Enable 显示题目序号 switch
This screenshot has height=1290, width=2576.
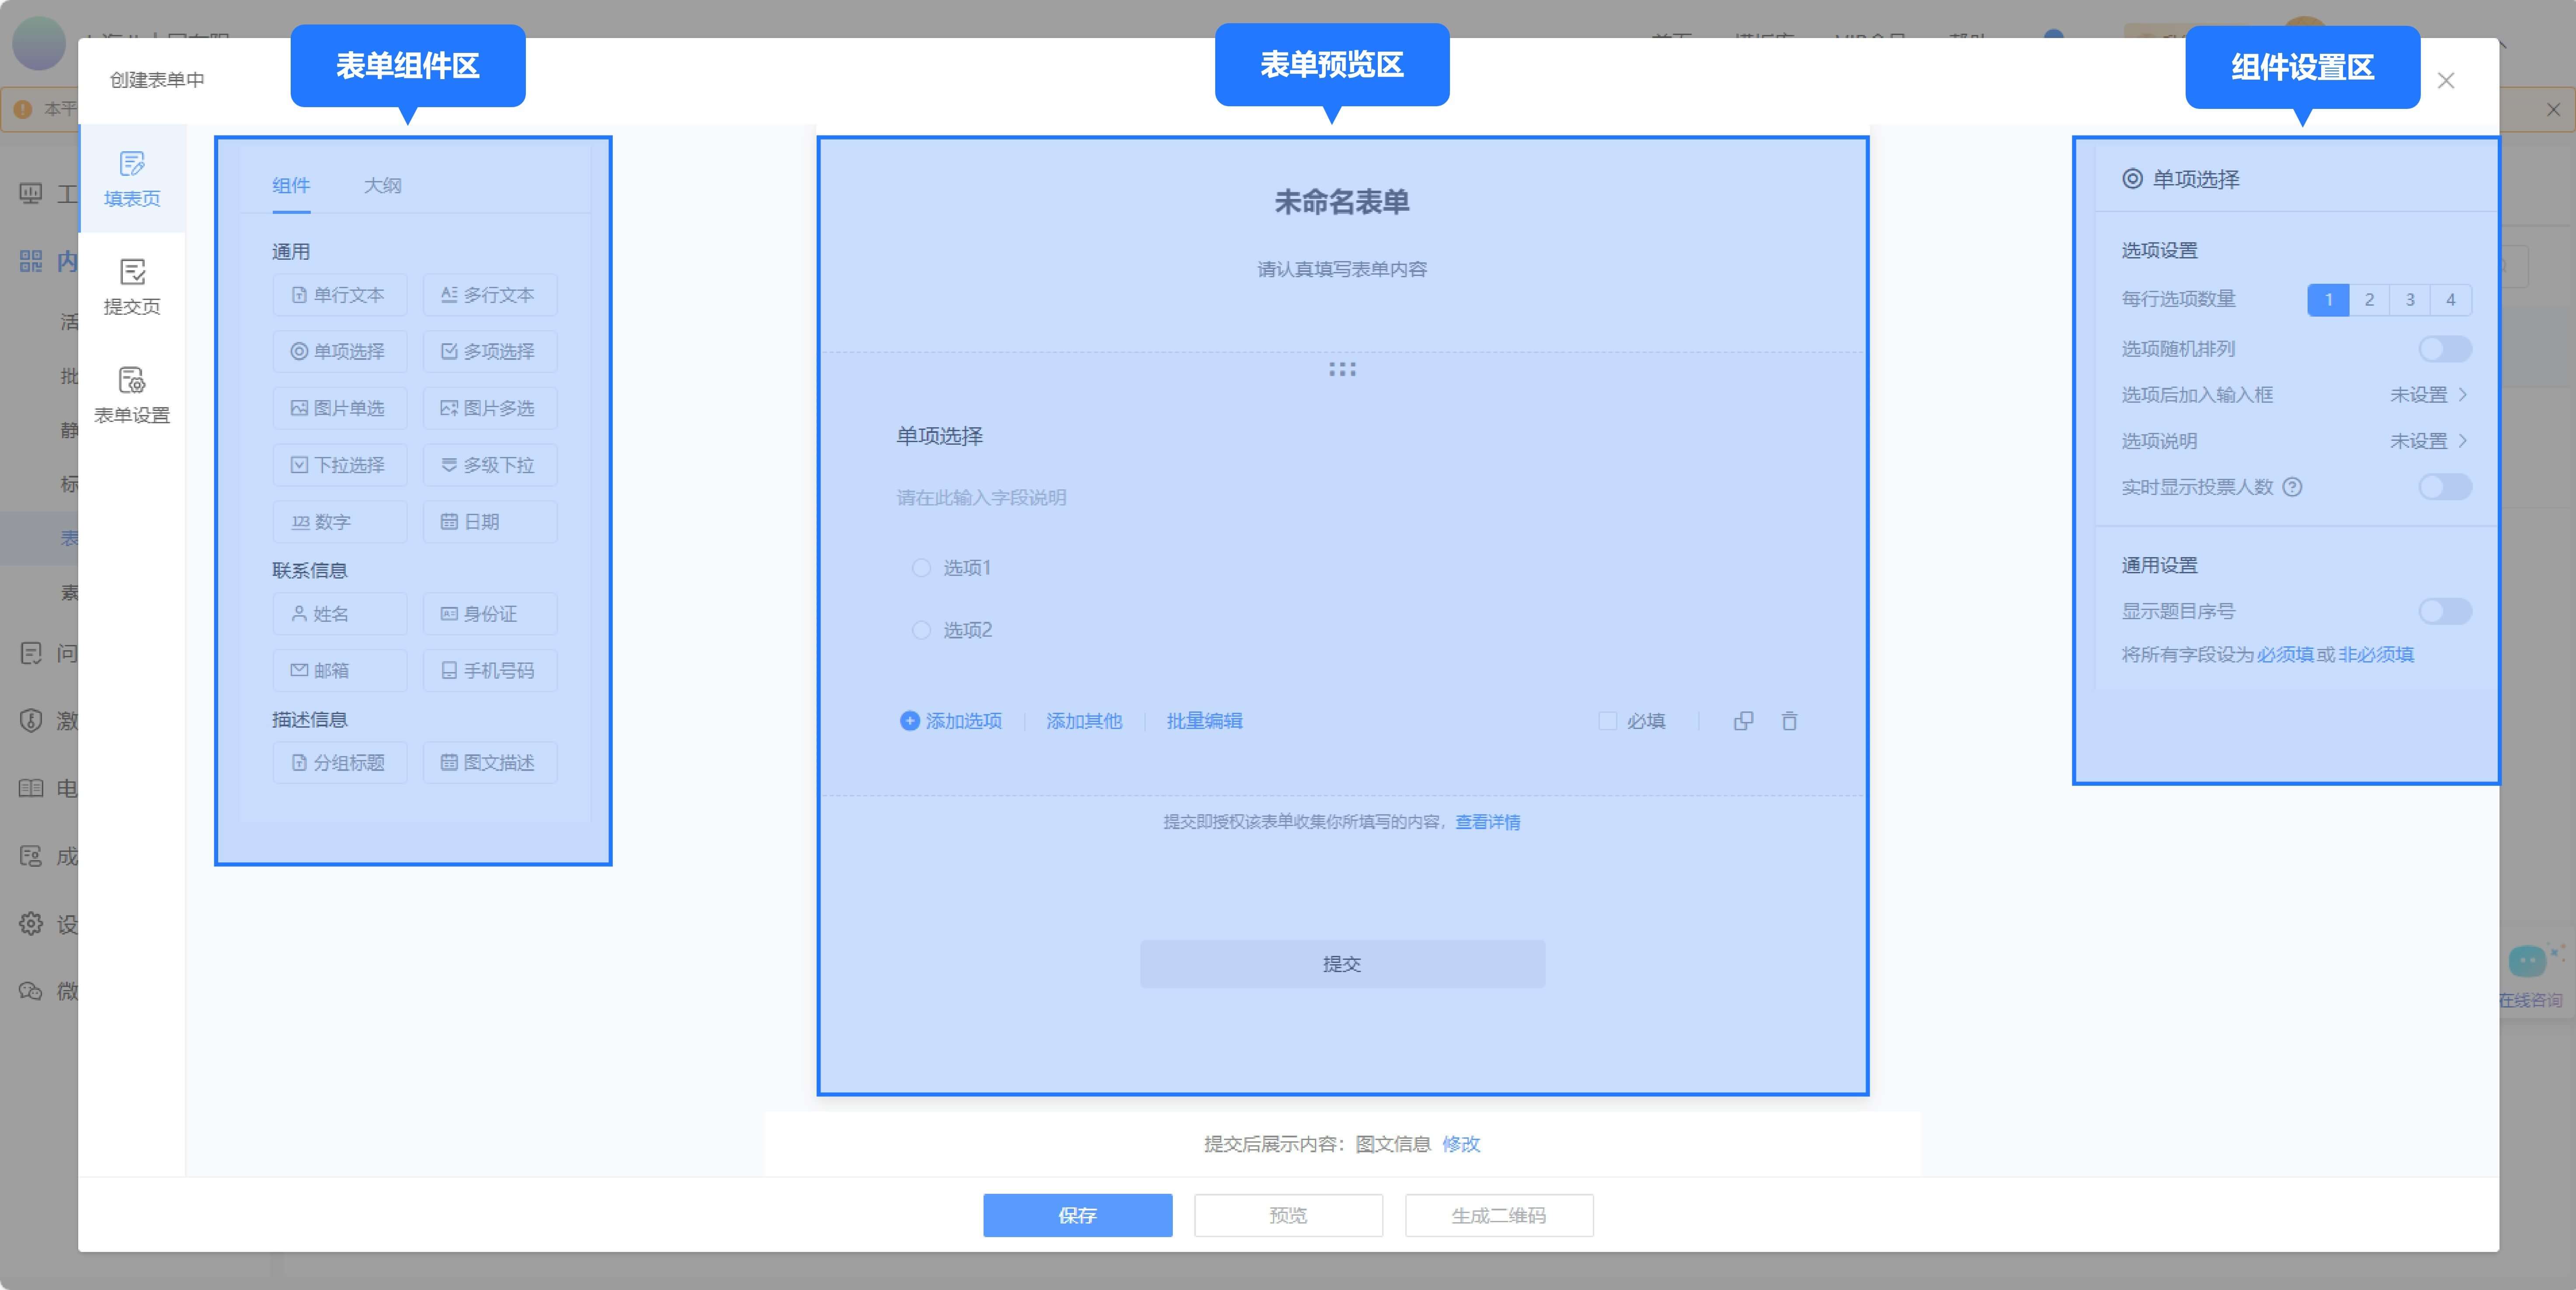[x=2444, y=611]
